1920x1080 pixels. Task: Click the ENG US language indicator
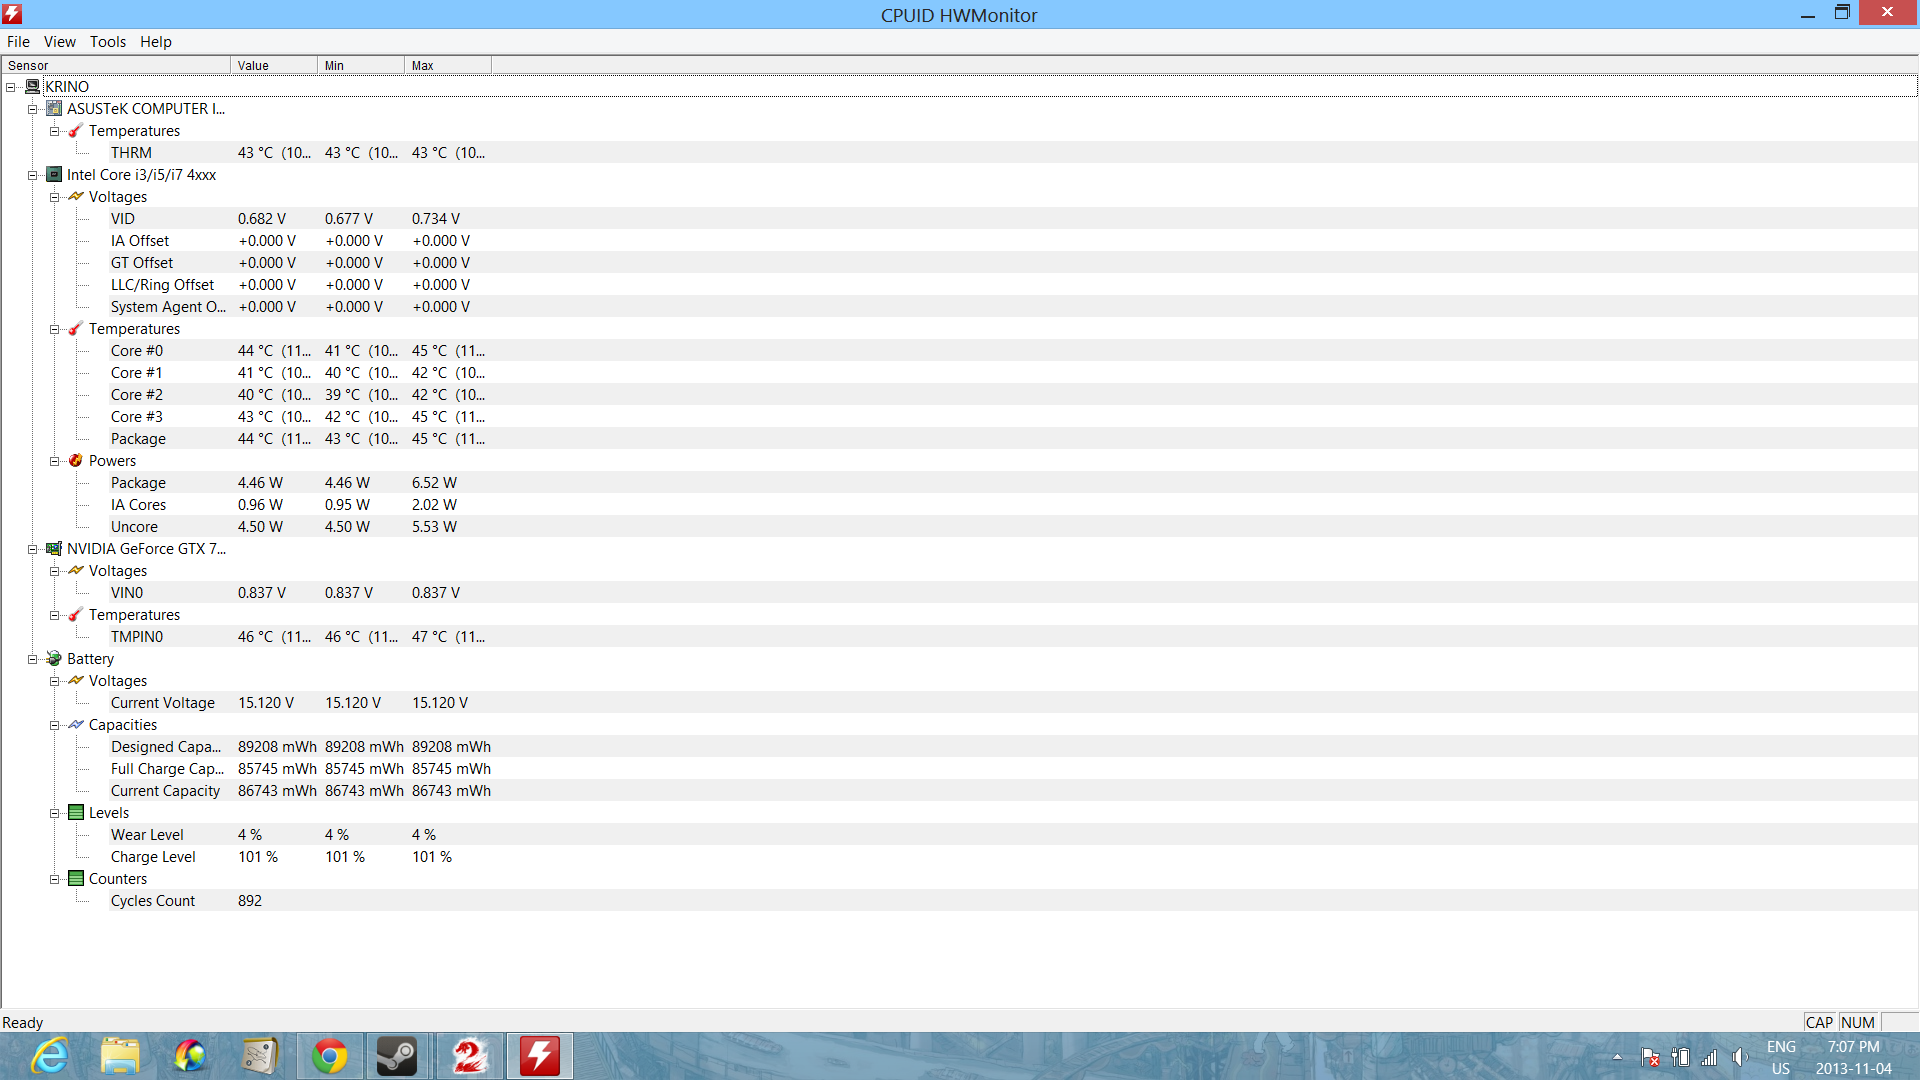pyautogui.click(x=1781, y=1057)
